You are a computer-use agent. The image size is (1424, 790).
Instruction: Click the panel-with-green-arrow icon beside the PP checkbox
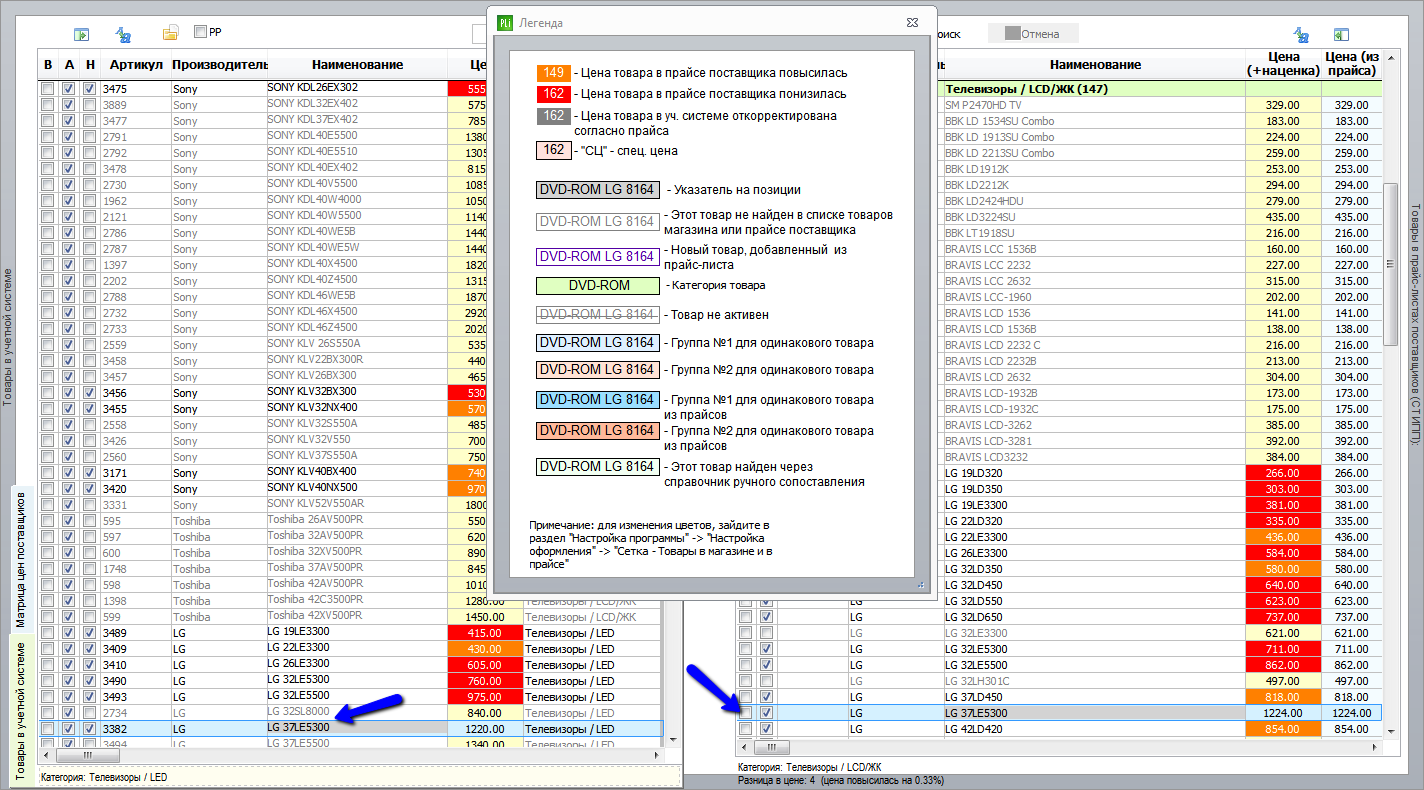(81, 34)
